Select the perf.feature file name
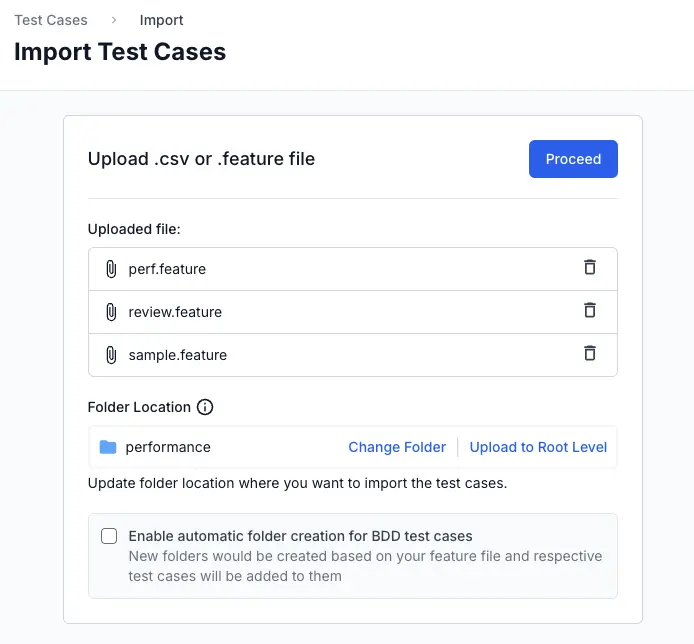Screen dimensions: 694x644 [x=167, y=269]
